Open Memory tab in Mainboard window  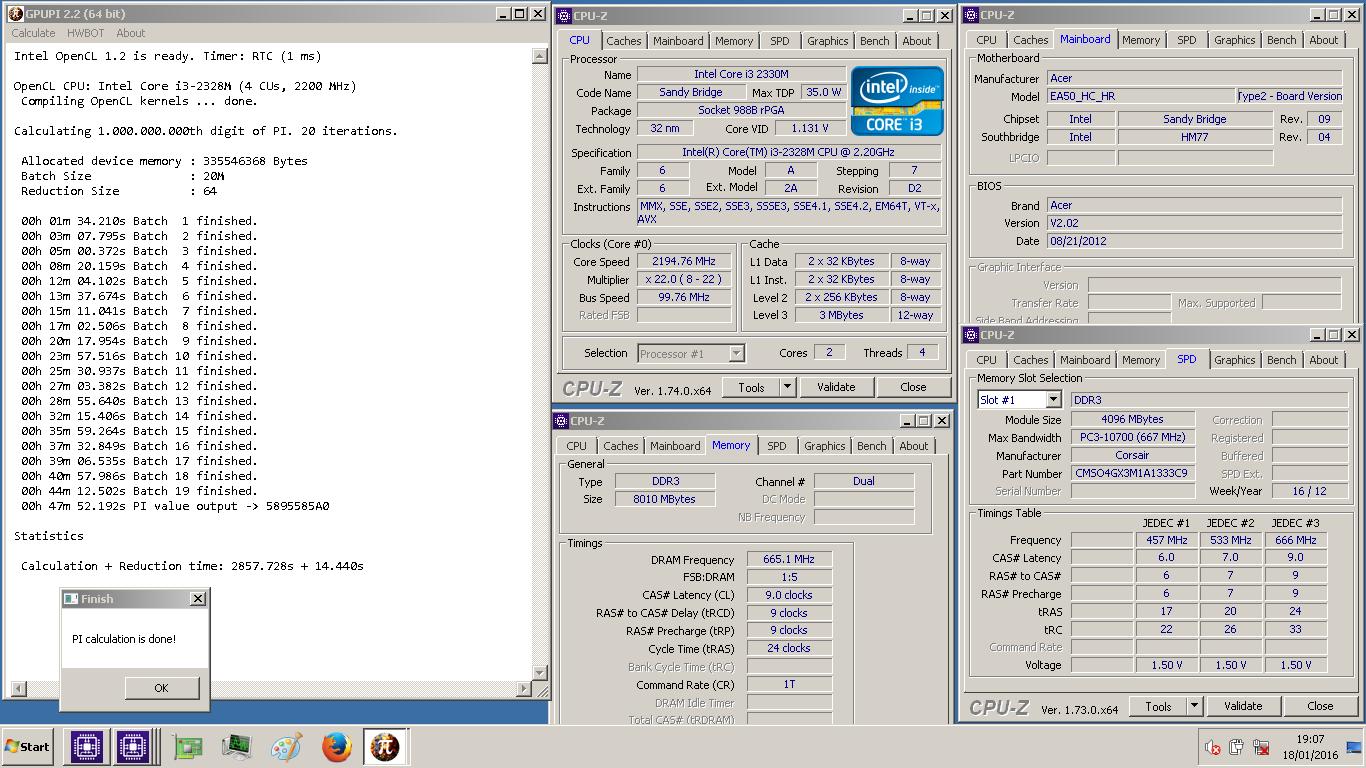tap(1141, 40)
